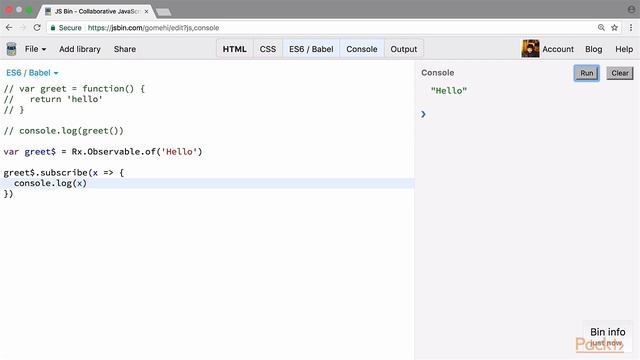Toggle the ES6 / Babel panel
The height and width of the screenshot is (360, 640).
click(311, 49)
